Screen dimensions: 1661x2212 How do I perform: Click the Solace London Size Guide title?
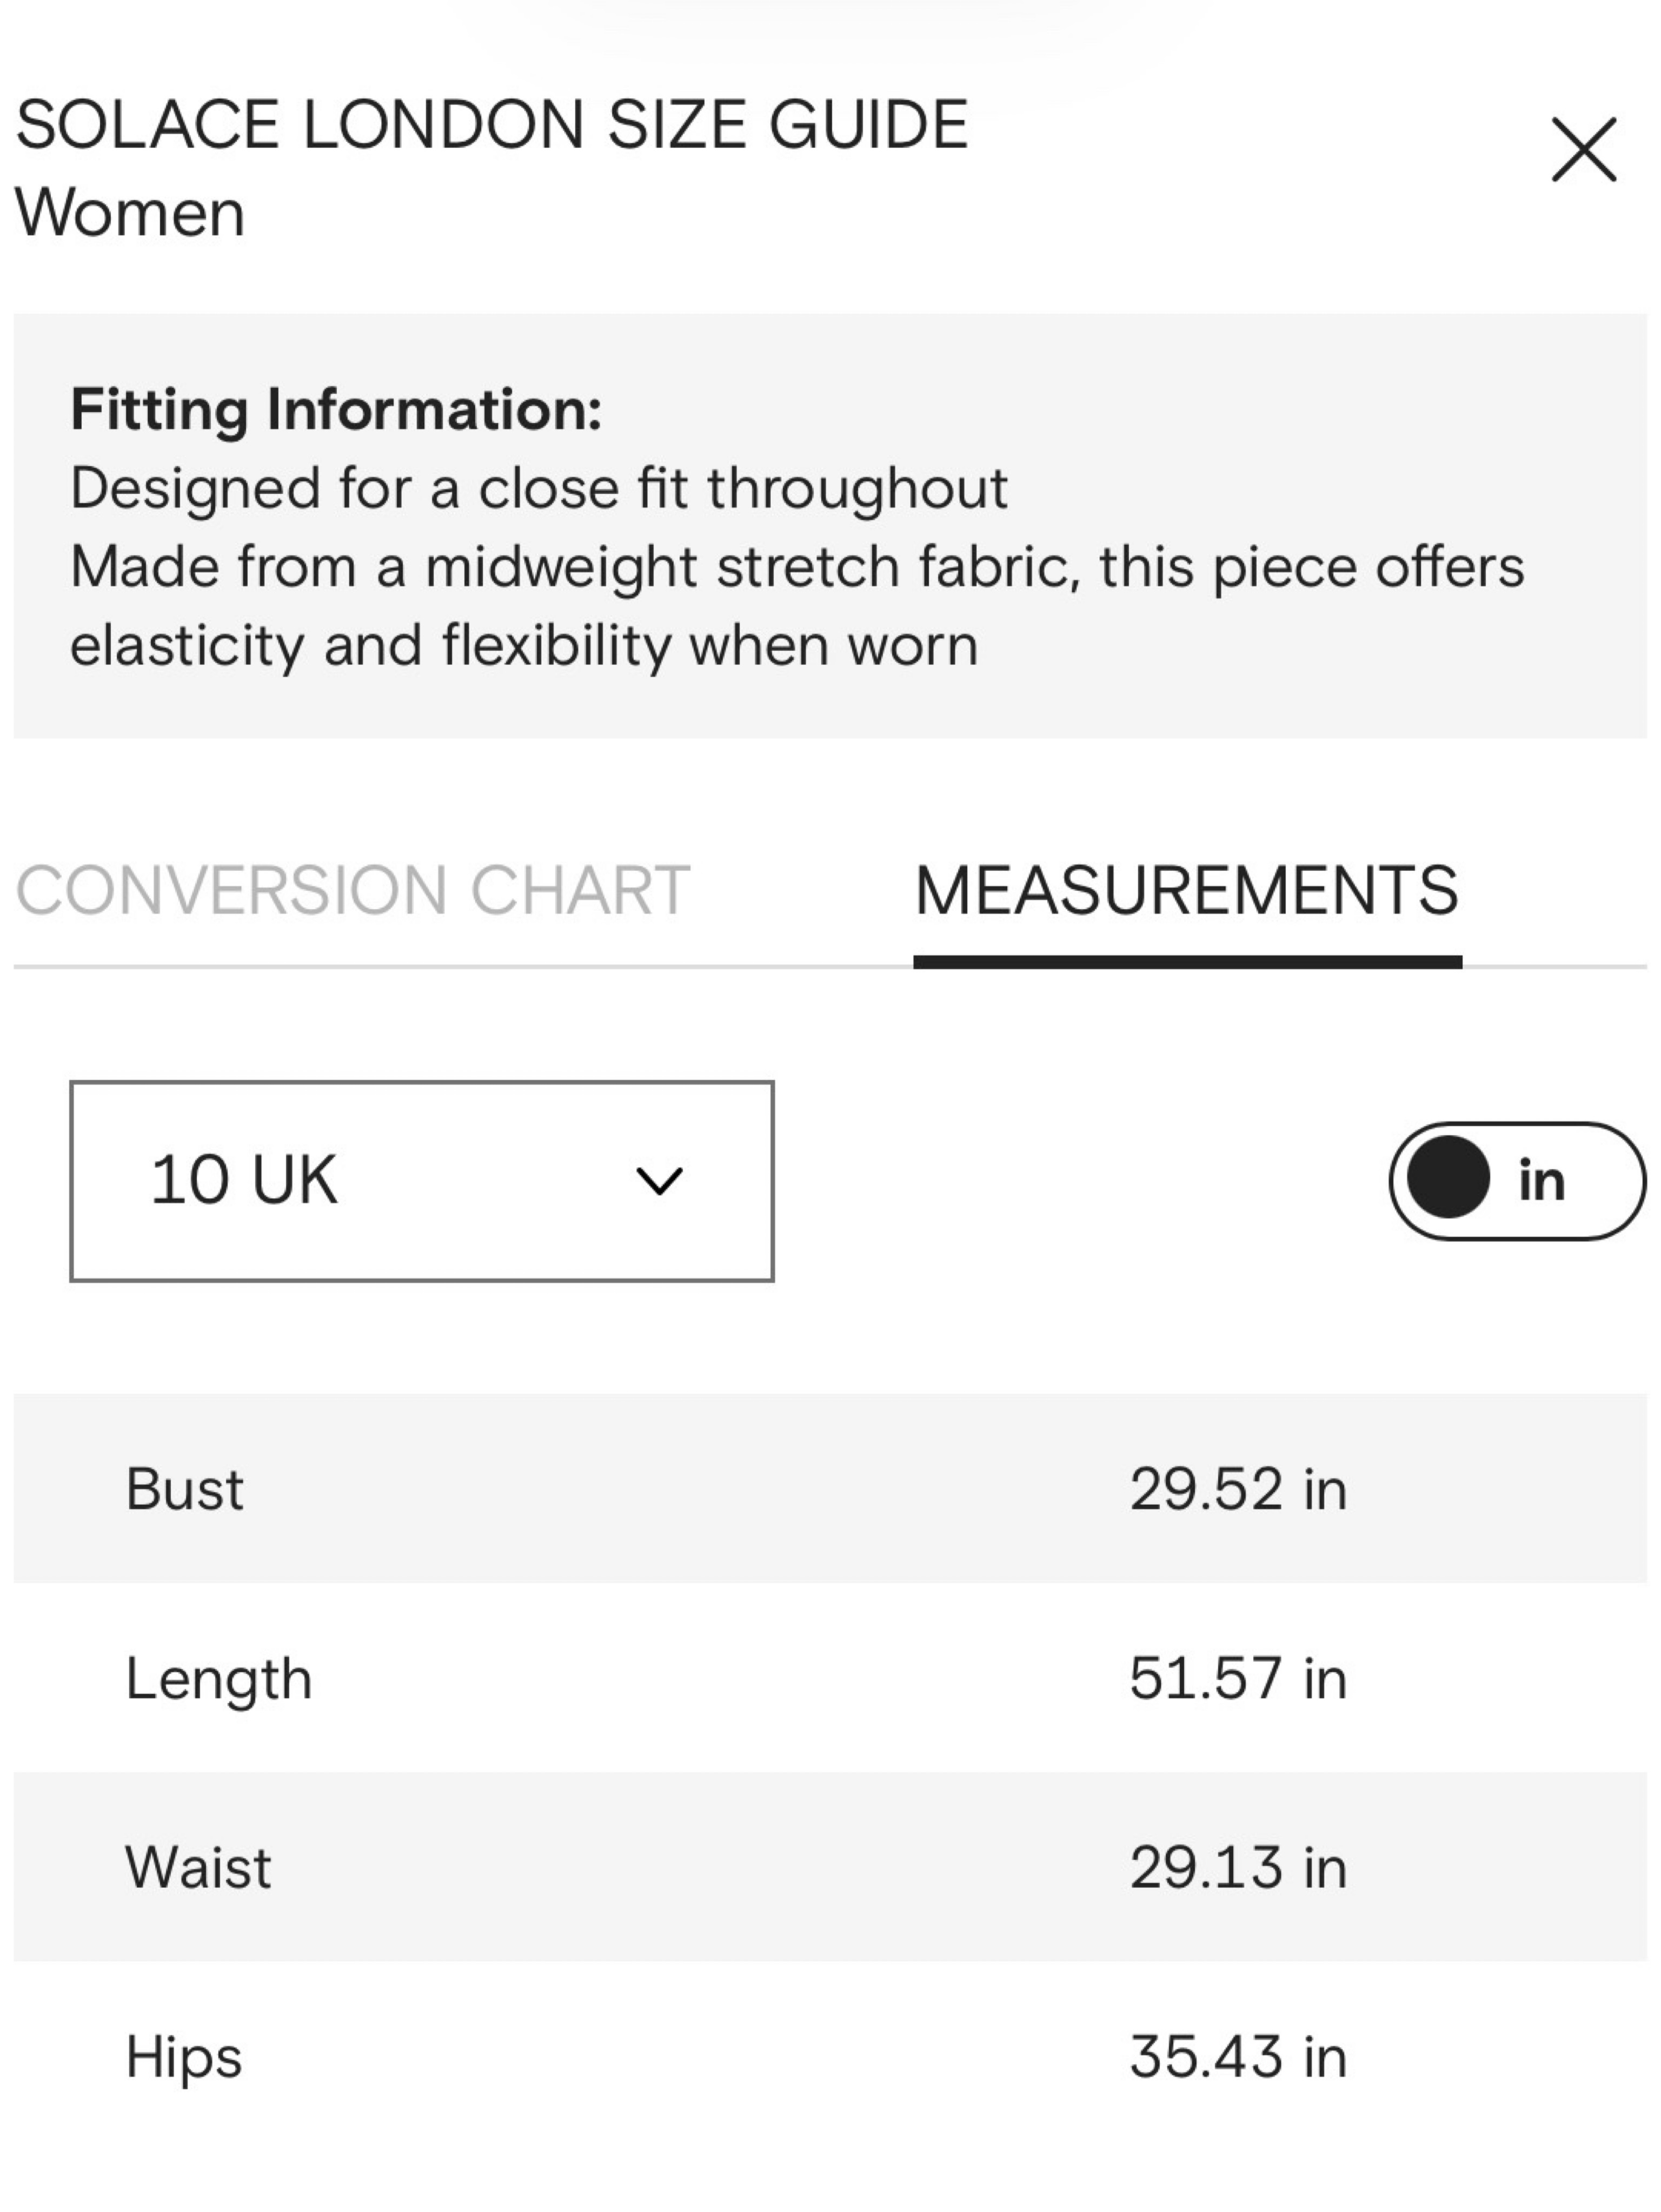click(492, 125)
